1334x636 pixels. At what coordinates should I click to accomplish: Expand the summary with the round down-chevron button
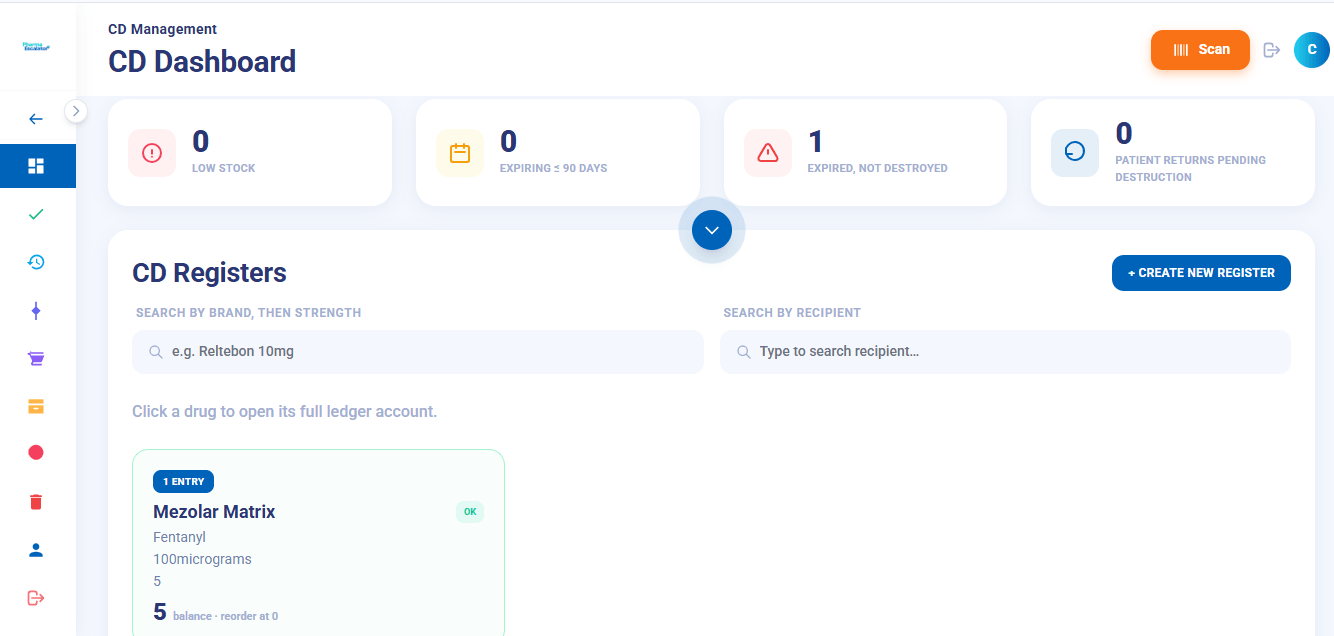[712, 230]
